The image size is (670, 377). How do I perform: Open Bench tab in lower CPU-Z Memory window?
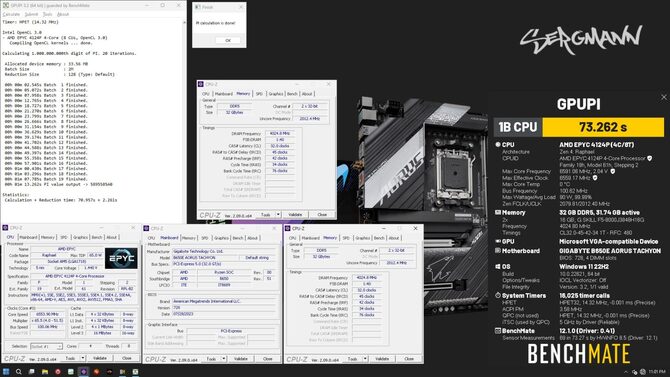[379, 238]
